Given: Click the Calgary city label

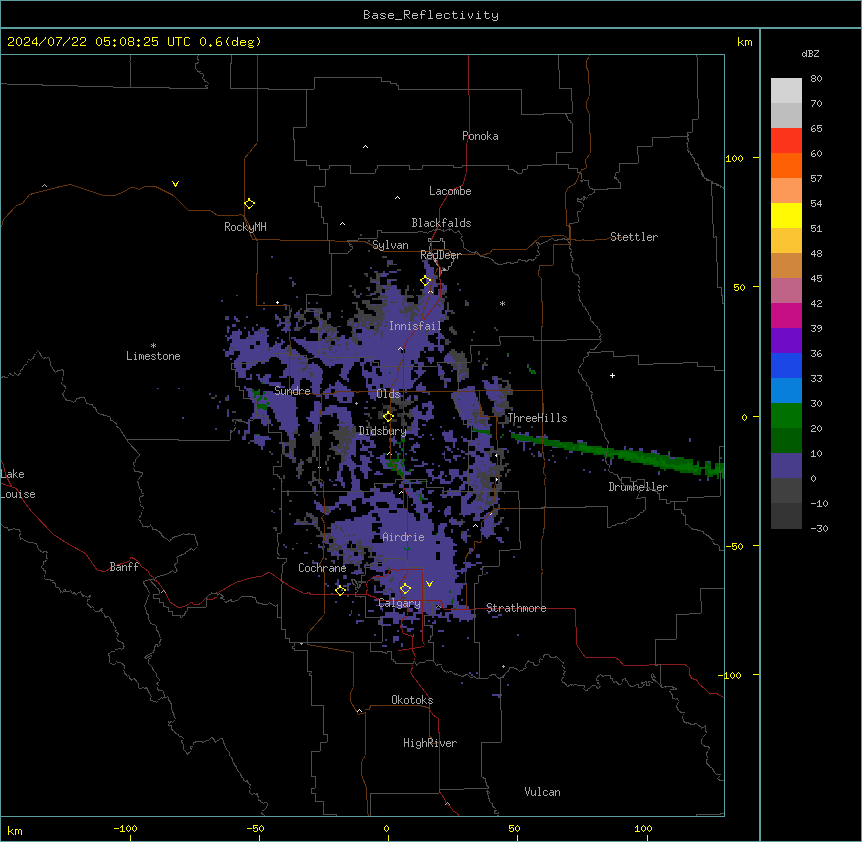Looking at the screenshot, I should click(x=400, y=603).
